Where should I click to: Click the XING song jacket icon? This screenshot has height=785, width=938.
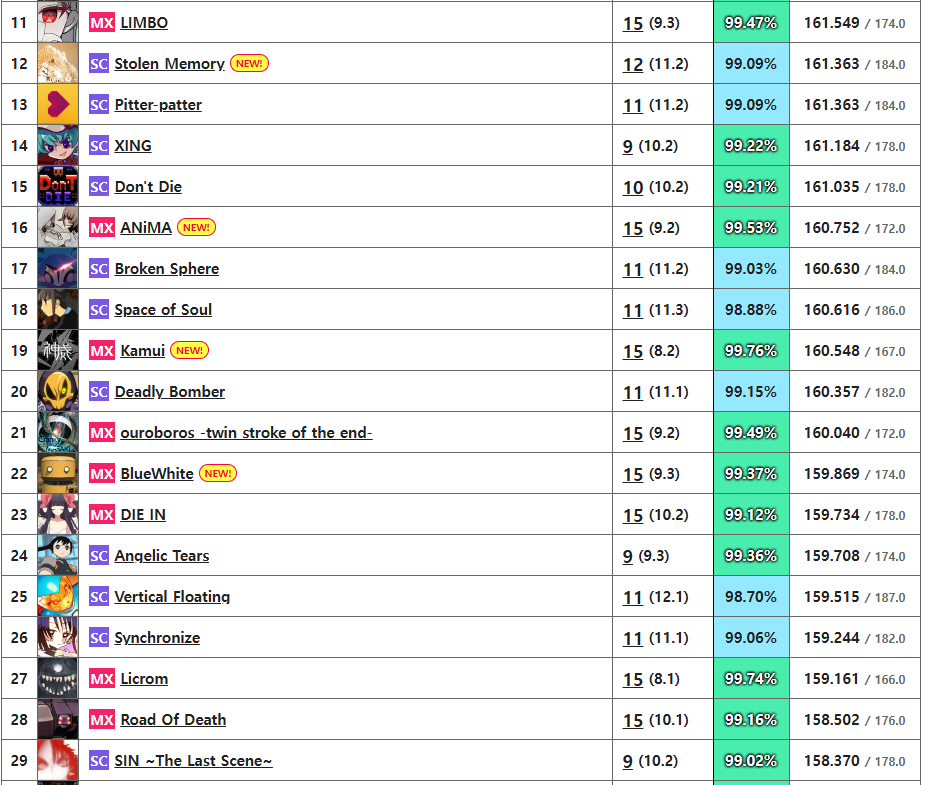57,145
